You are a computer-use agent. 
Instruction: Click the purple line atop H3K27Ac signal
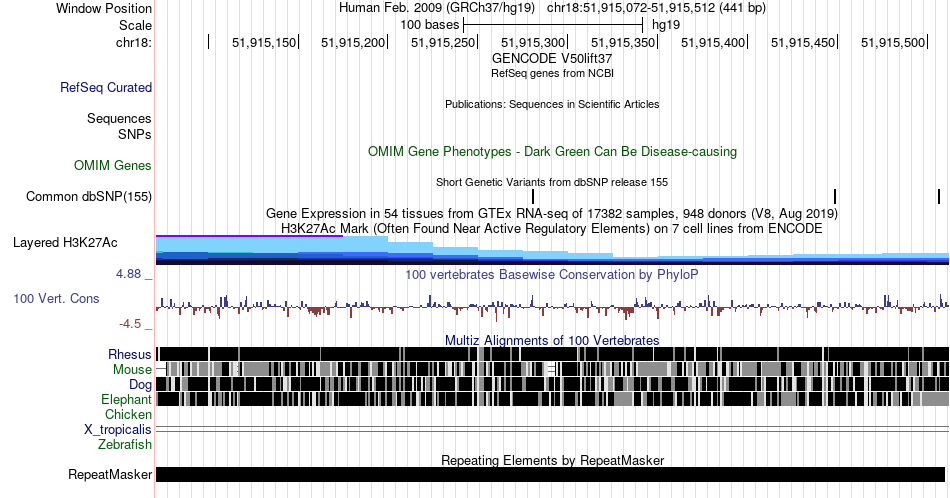pyautogui.click(x=249, y=236)
